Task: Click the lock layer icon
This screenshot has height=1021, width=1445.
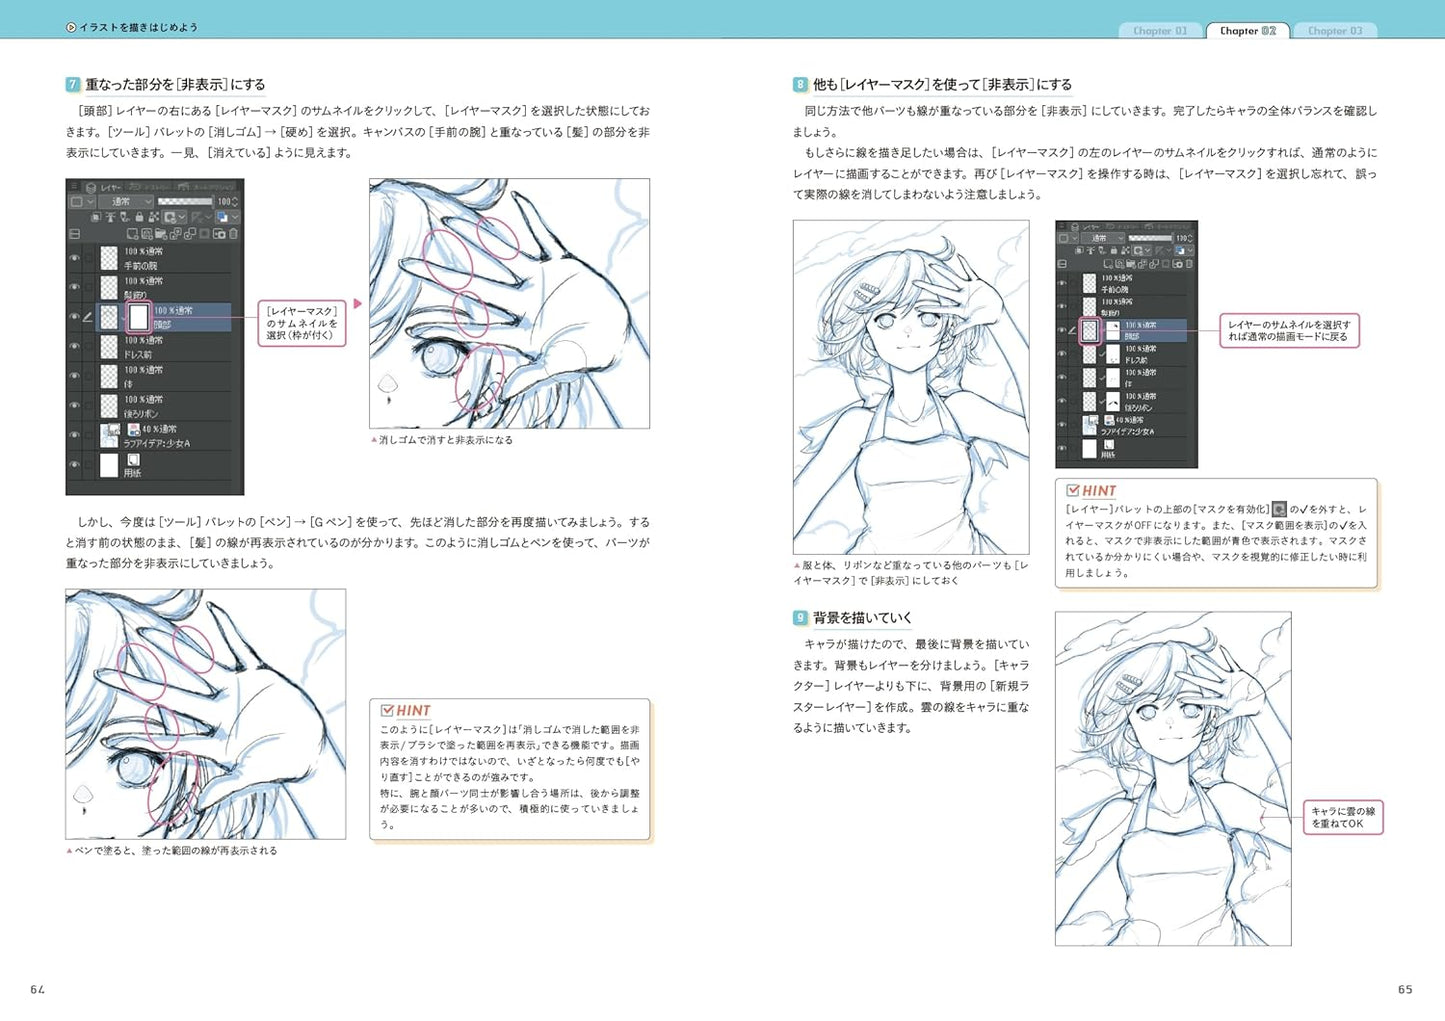Action: click(x=139, y=217)
